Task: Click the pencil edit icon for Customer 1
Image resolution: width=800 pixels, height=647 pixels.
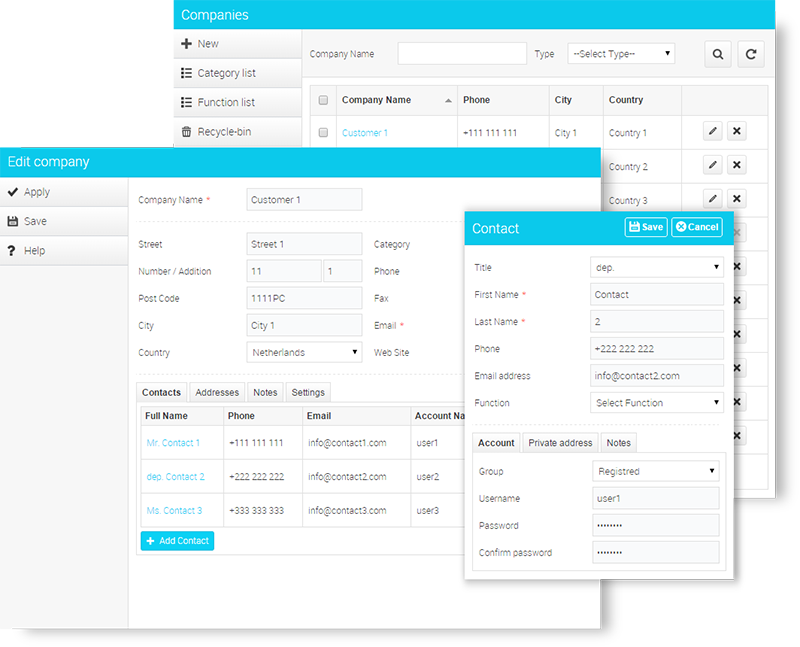Action: (712, 132)
